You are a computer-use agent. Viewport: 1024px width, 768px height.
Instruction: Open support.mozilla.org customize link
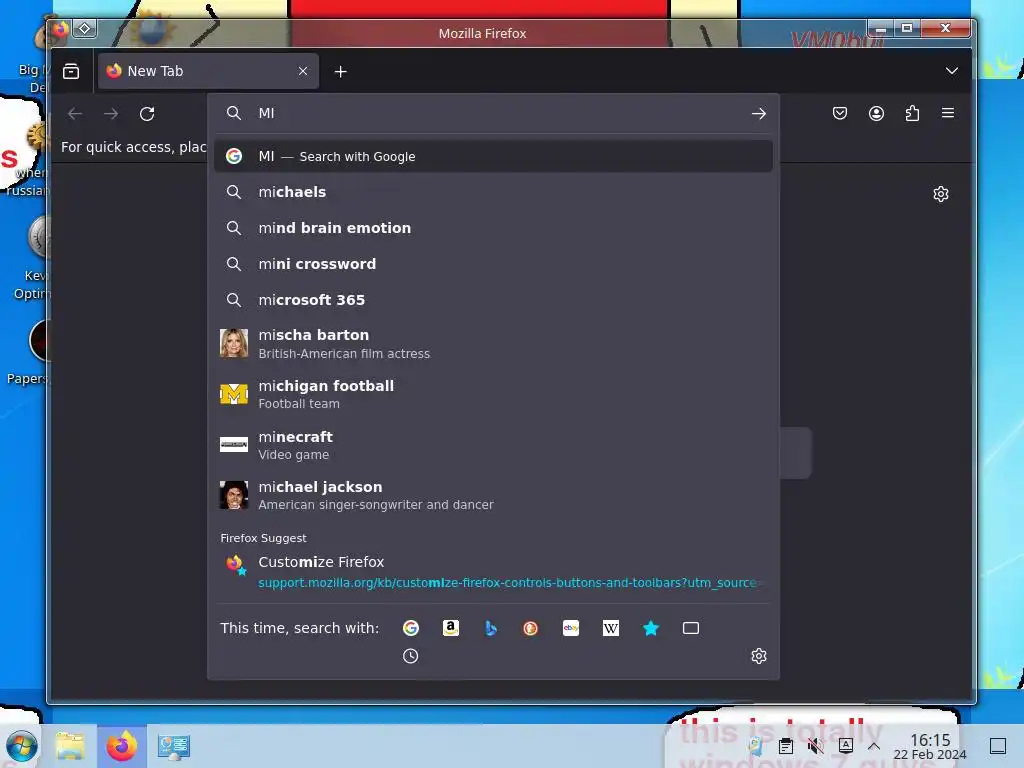point(507,583)
